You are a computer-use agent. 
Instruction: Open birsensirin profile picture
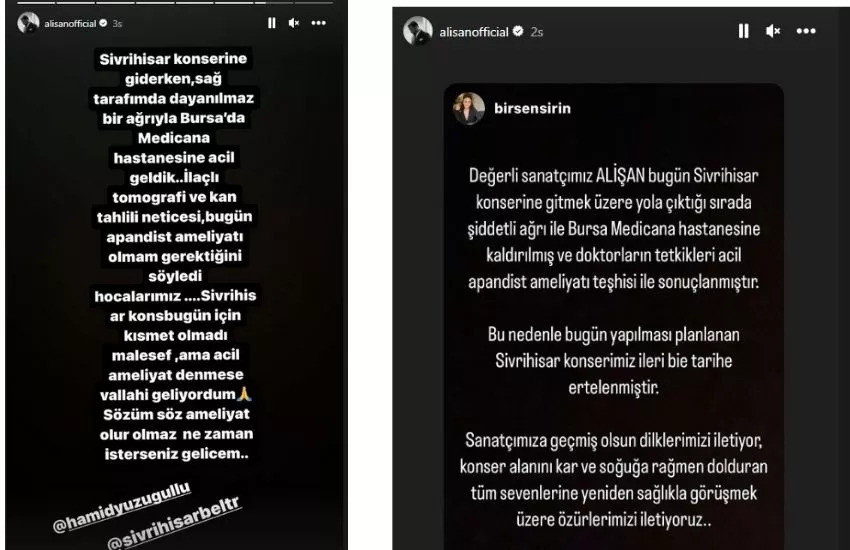point(469,108)
